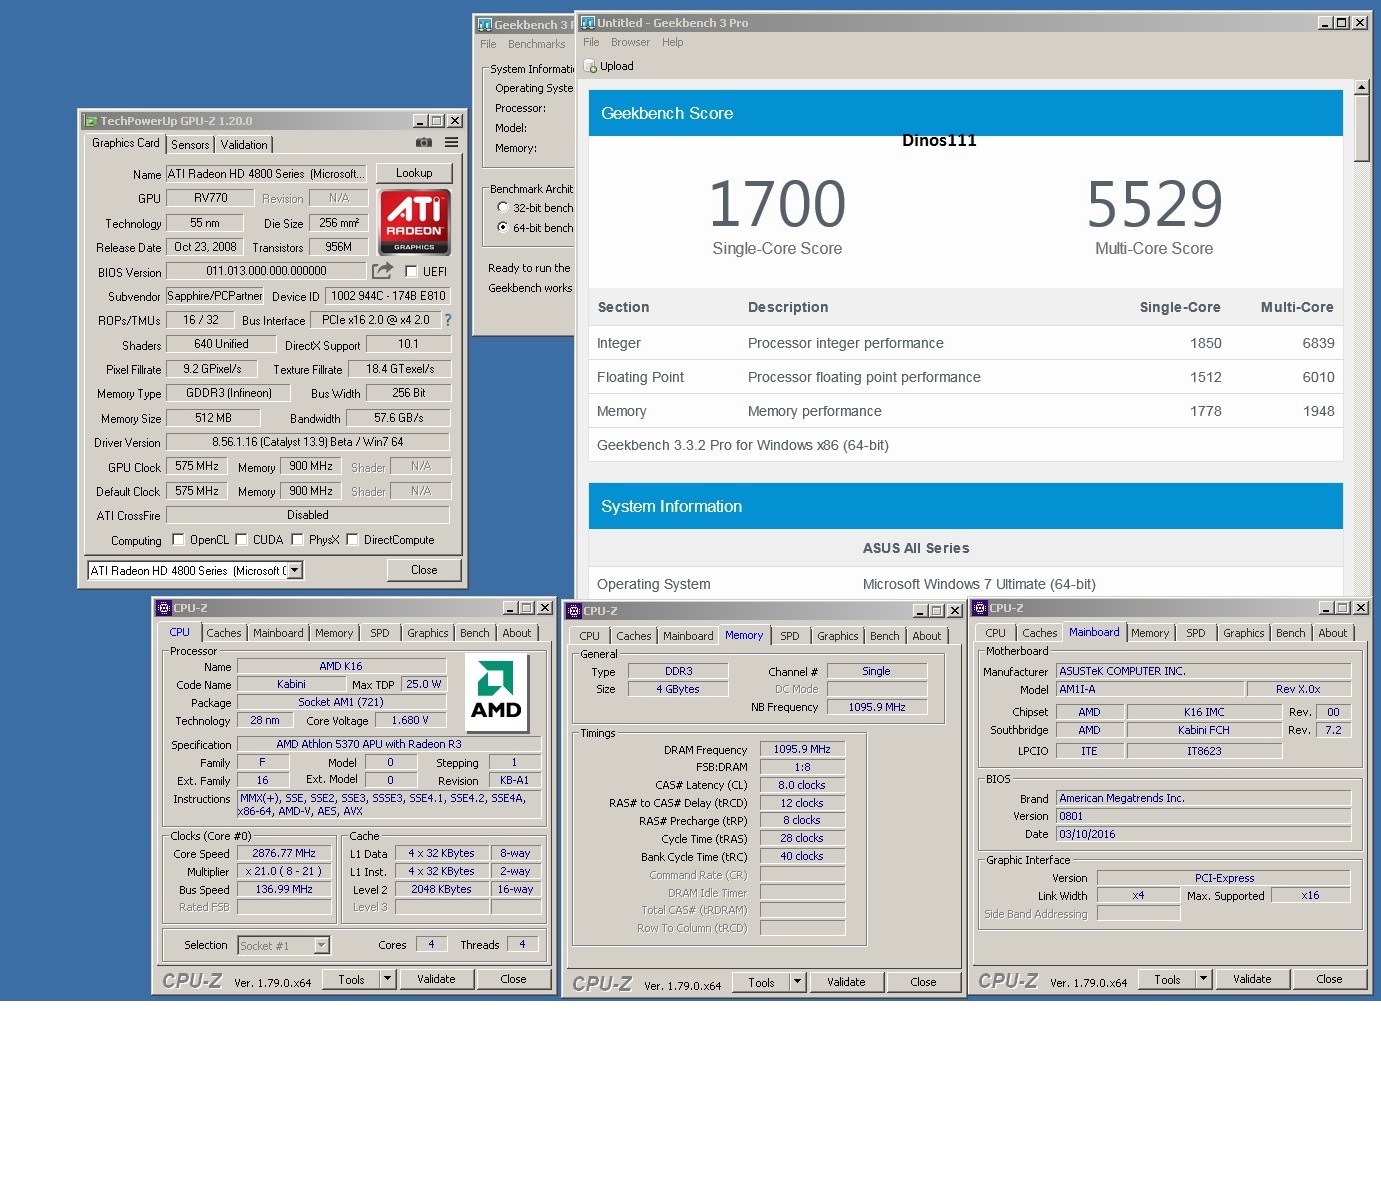Image resolution: width=1381 pixels, height=1199 pixels.
Task: Click Validate in the CPU-Z CPU window
Action: coord(436,979)
